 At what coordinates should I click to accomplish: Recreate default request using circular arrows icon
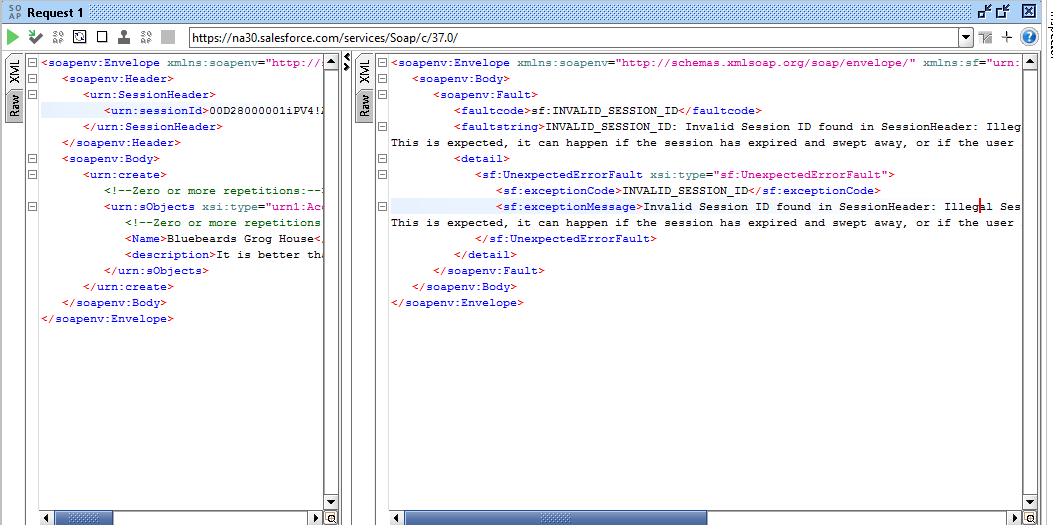[80, 37]
